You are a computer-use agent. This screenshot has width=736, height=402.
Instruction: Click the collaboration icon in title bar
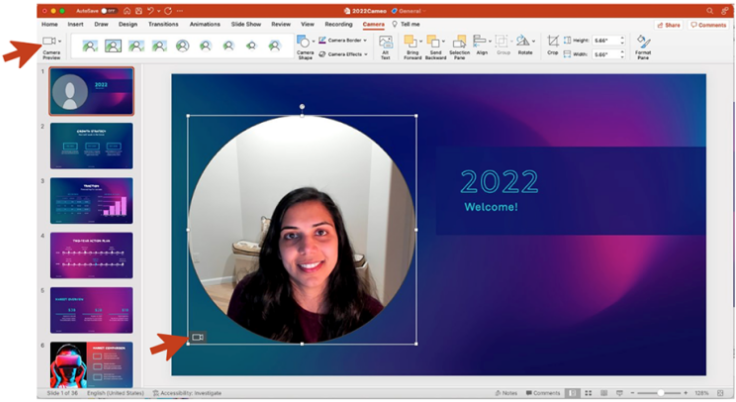coord(724,11)
